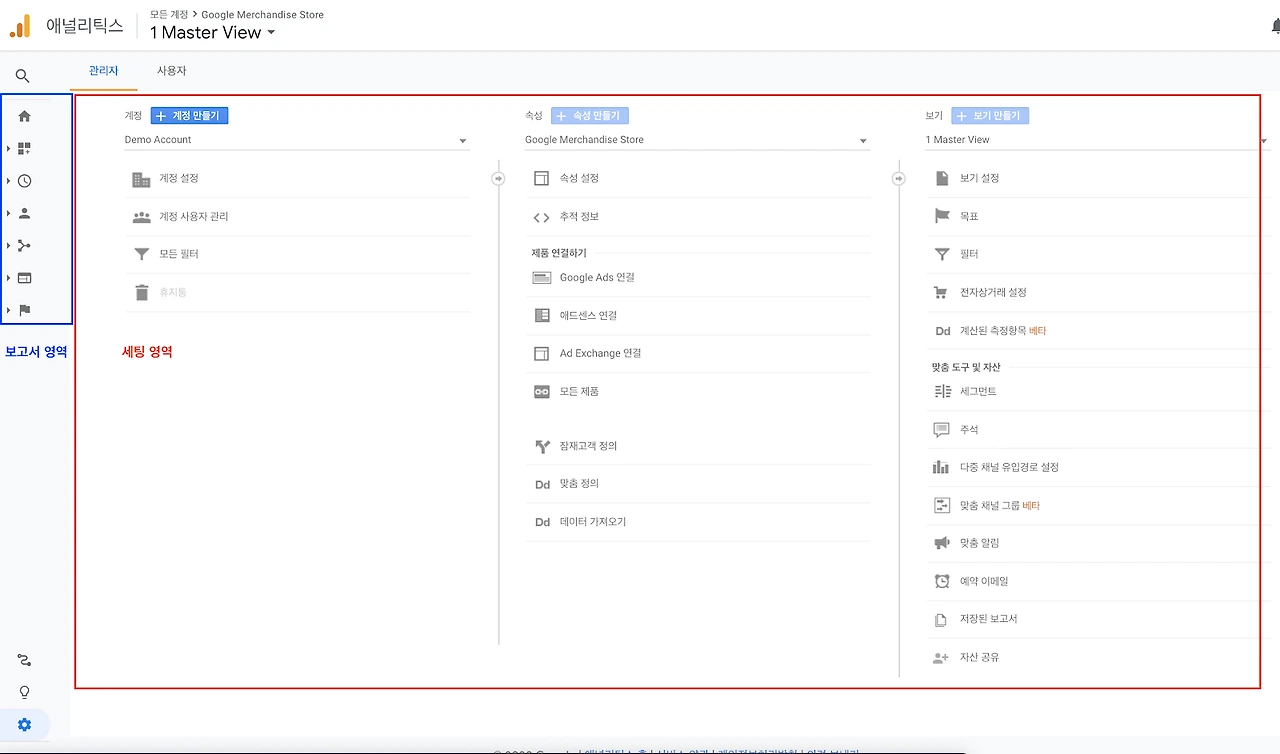This screenshot has height=754, width=1280.
Task: Open the notifications bell icon
Action: [1275, 27]
